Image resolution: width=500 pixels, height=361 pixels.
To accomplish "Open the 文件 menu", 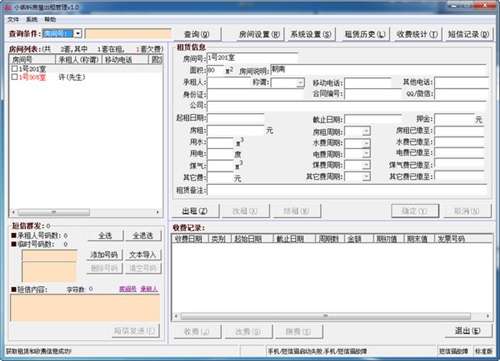I will [13, 19].
